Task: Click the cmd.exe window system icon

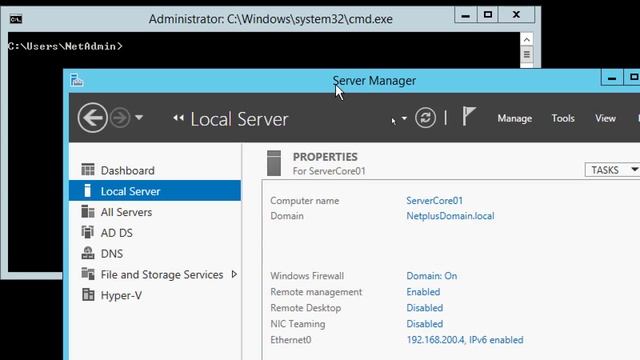Action: click(x=16, y=19)
